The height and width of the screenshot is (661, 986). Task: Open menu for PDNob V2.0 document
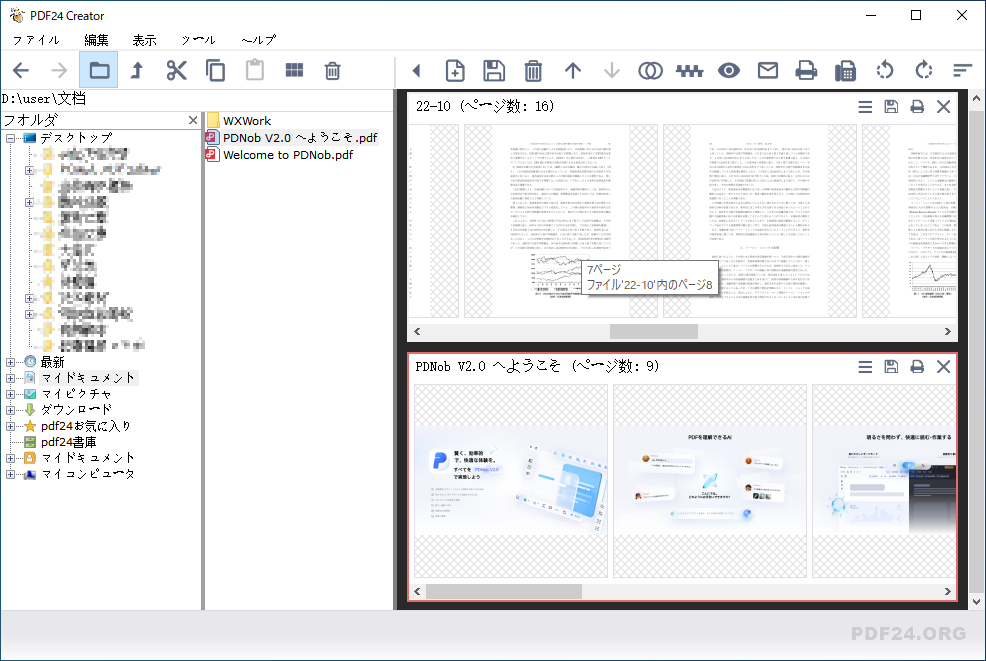865,367
